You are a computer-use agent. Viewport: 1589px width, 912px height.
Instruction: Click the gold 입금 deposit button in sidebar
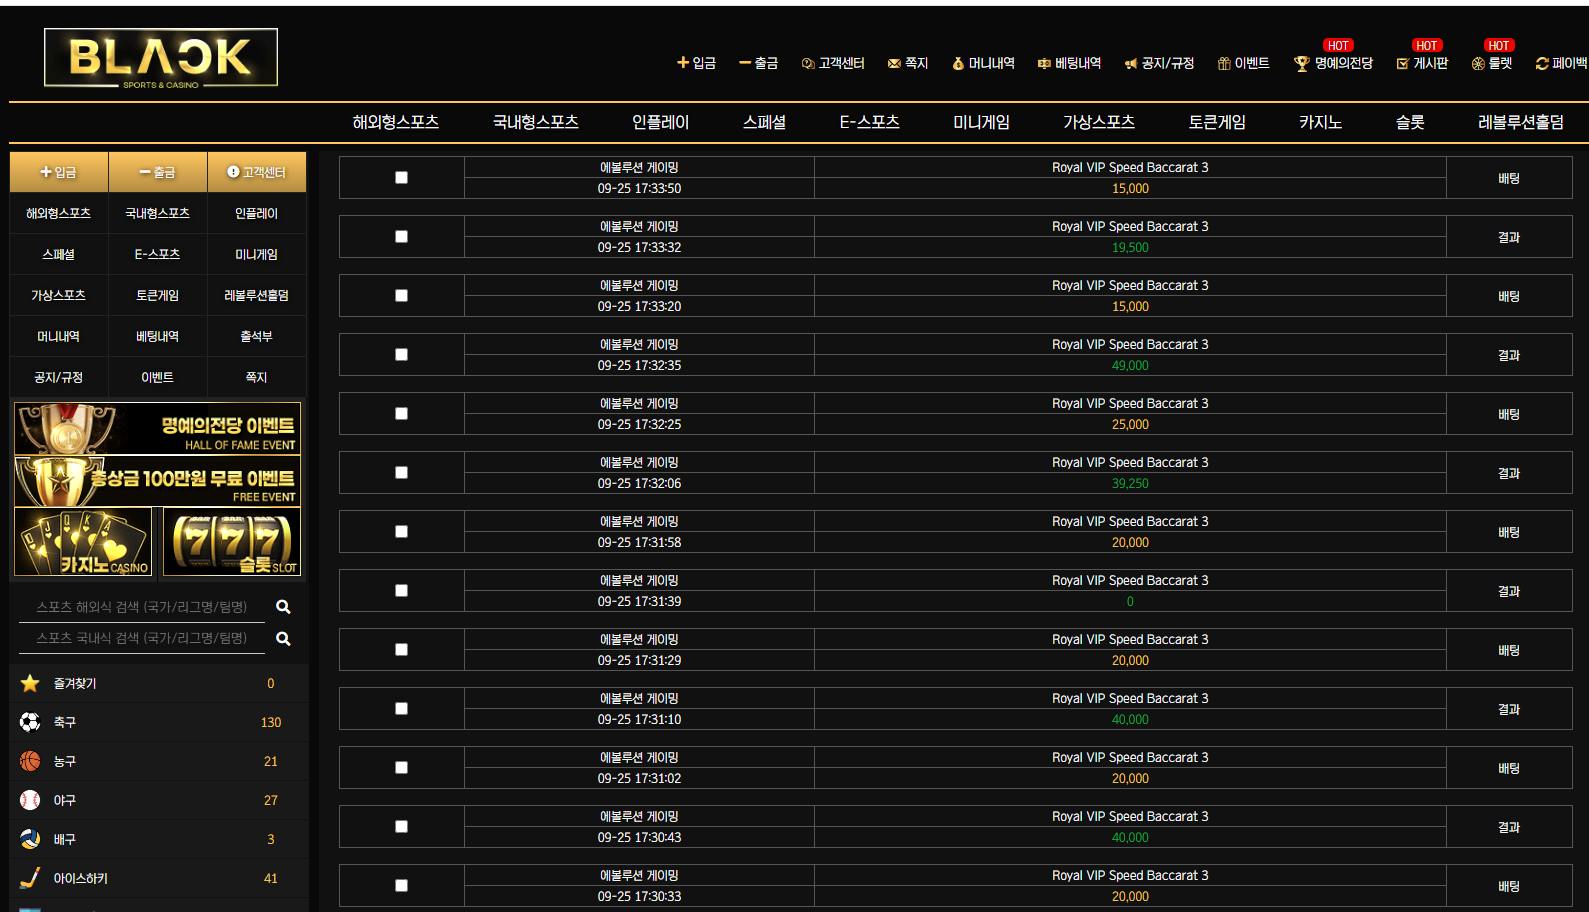(58, 172)
